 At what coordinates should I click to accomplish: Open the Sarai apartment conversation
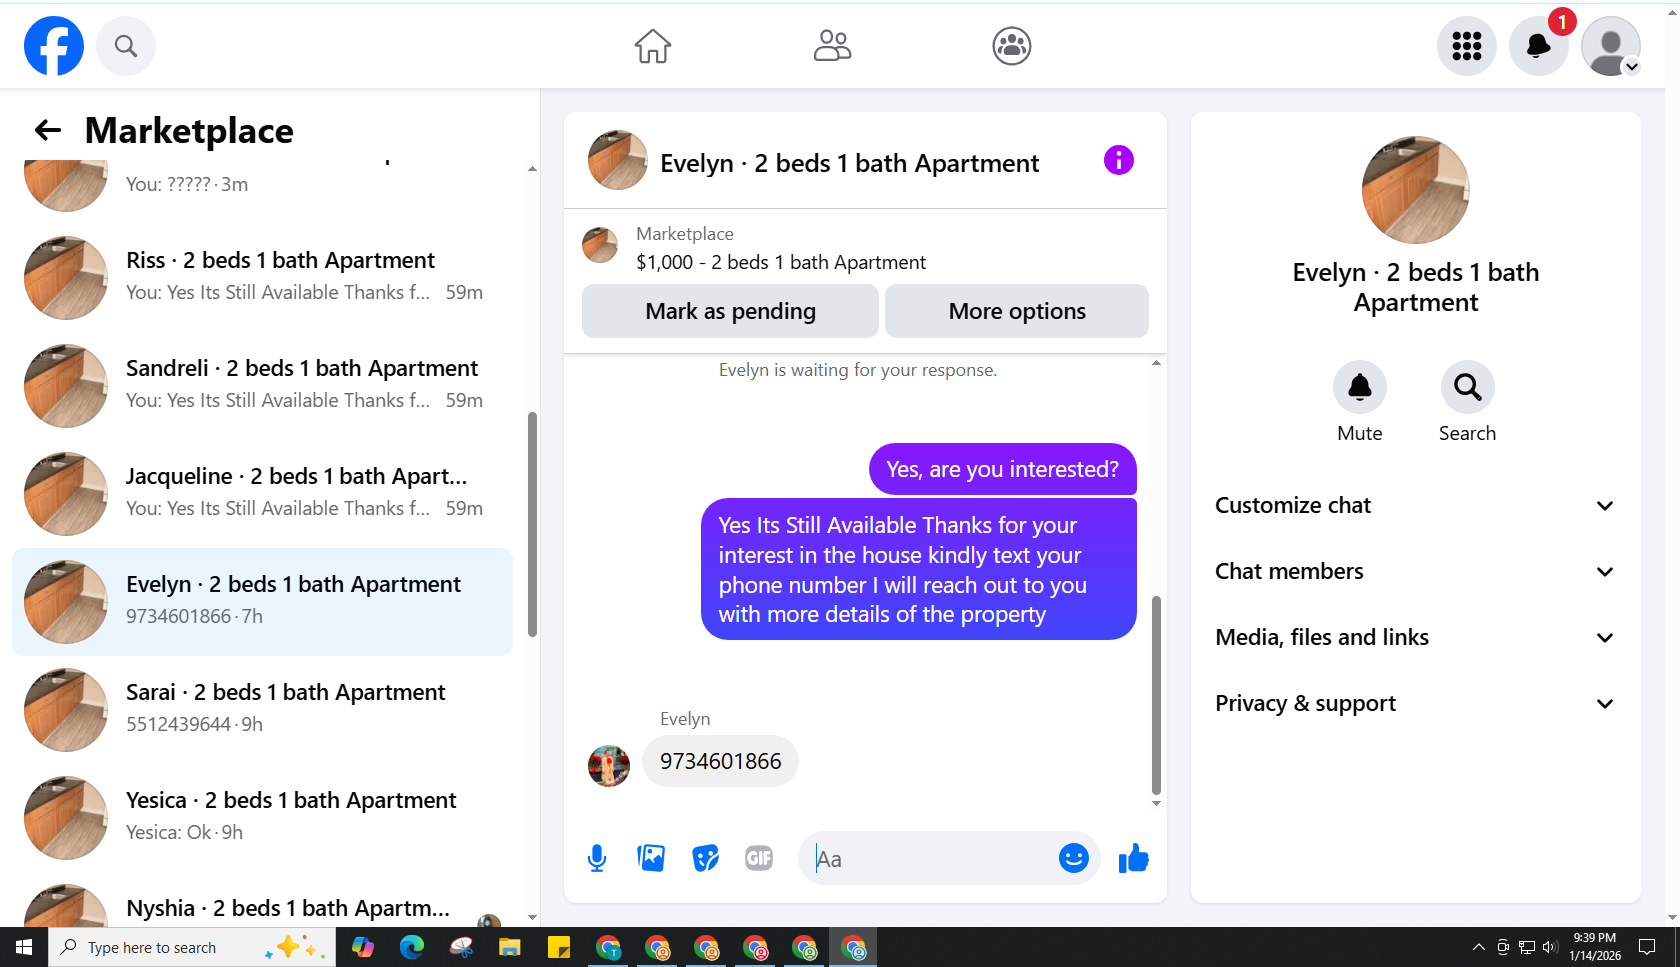click(x=263, y=709)
